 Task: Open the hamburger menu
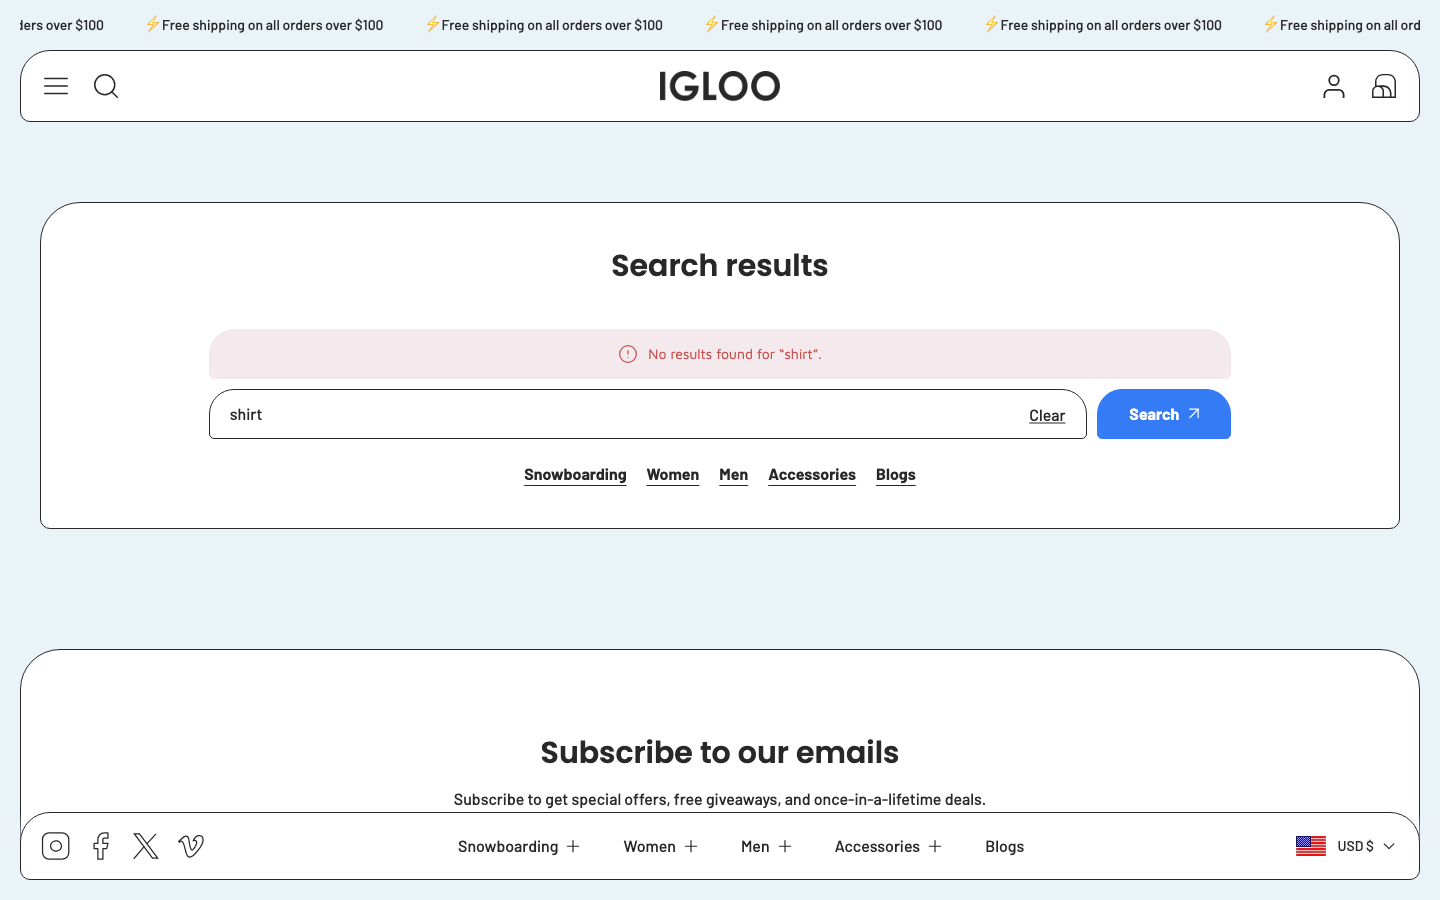click(56, 86)
